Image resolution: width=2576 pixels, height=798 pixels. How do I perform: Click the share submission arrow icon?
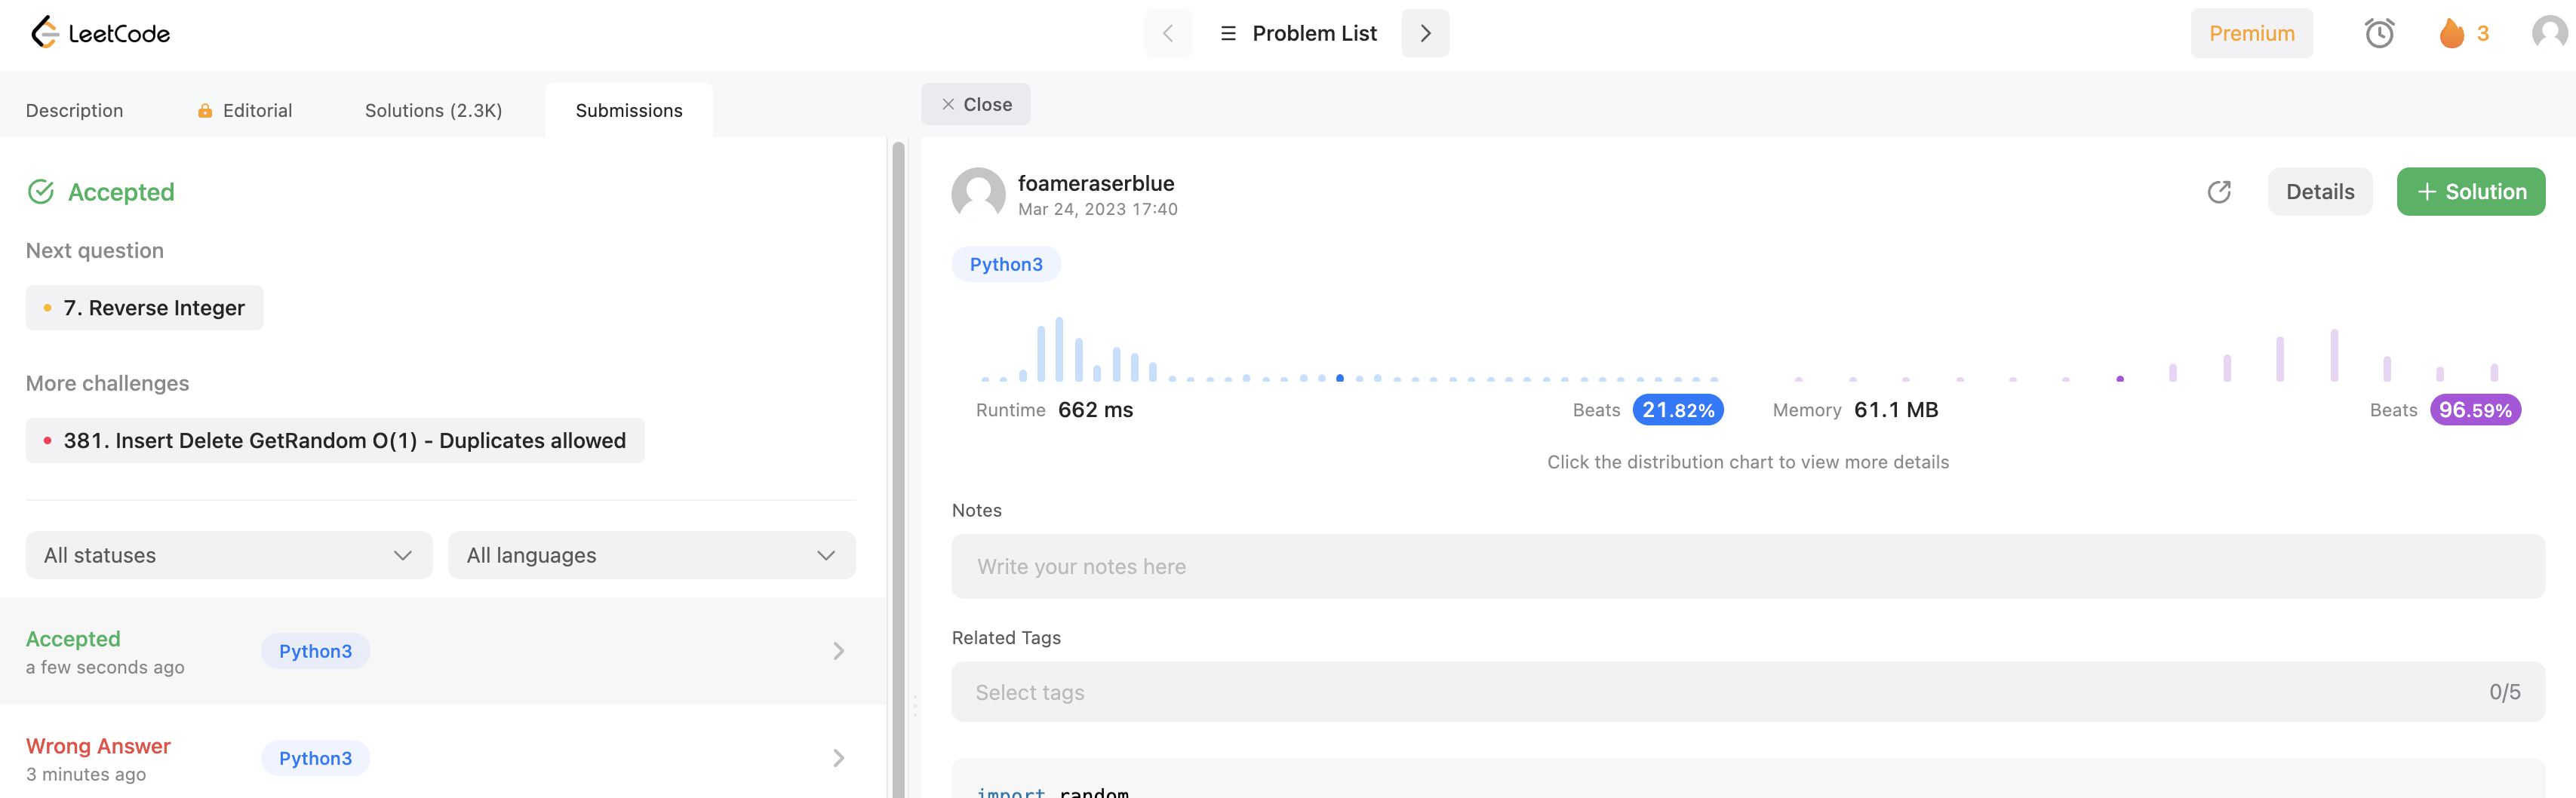pos(2219,192)
